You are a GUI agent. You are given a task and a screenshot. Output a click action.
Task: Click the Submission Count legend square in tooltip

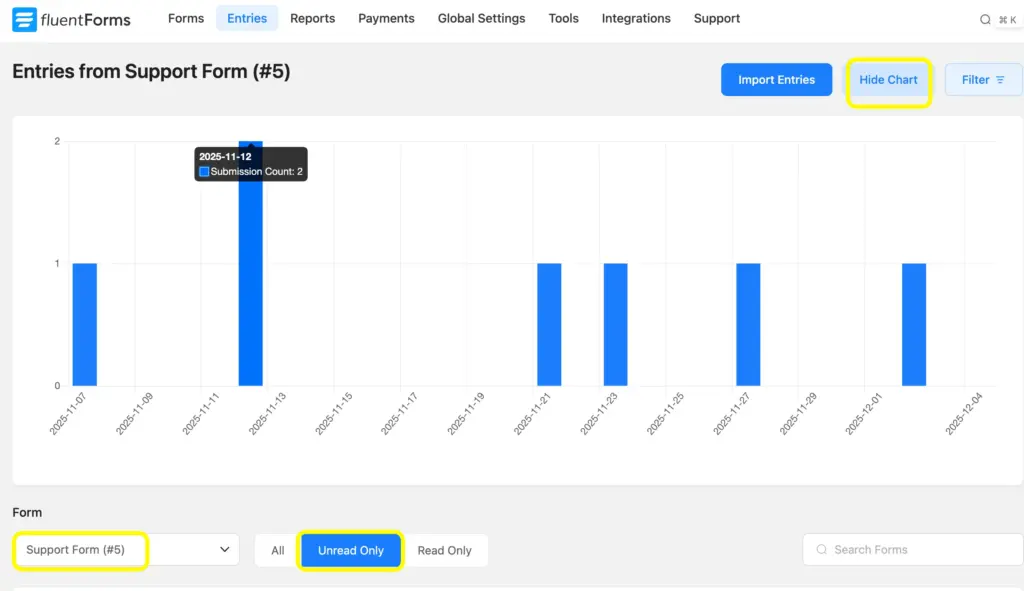pos(204,172)
